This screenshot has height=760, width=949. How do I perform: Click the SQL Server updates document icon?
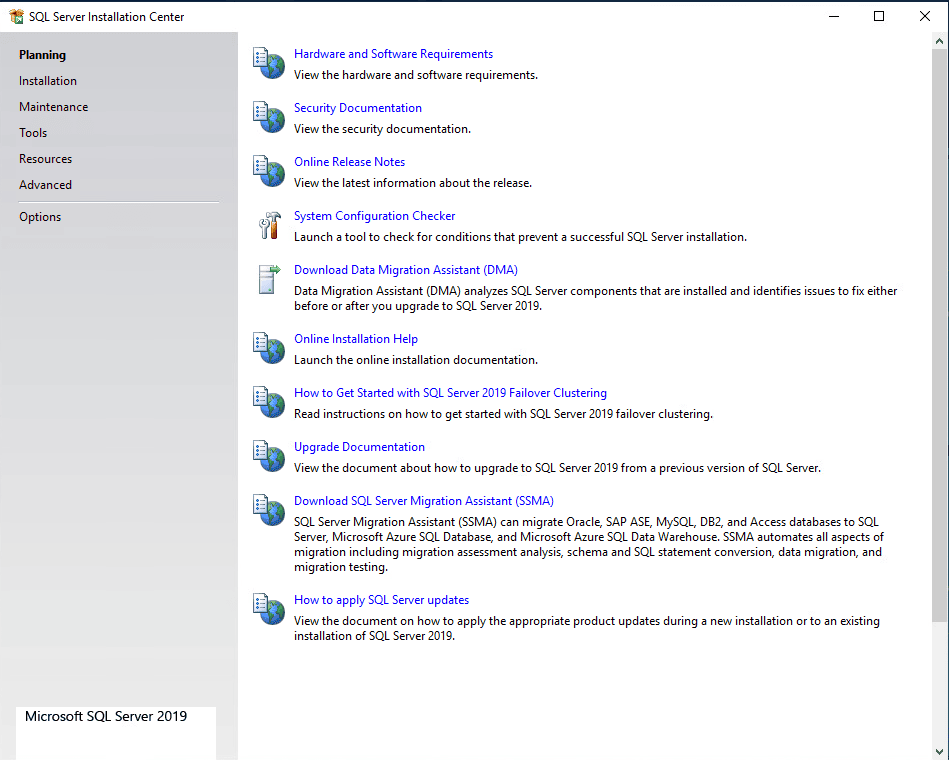coord(269,609)
